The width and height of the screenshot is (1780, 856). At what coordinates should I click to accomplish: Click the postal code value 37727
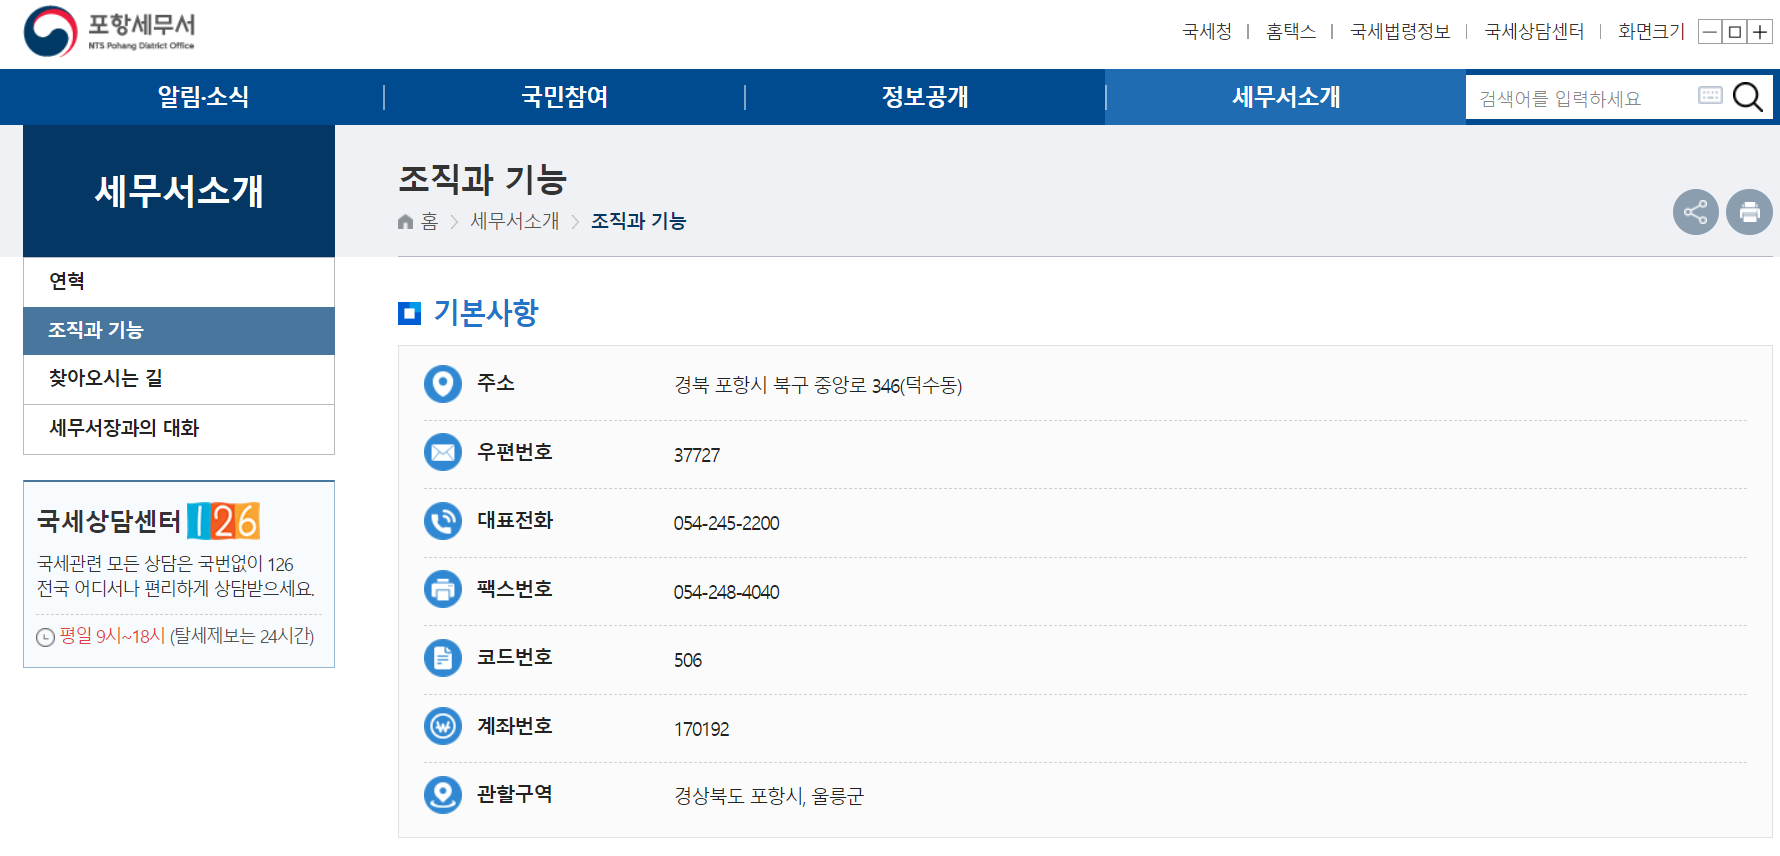[697, 455]
